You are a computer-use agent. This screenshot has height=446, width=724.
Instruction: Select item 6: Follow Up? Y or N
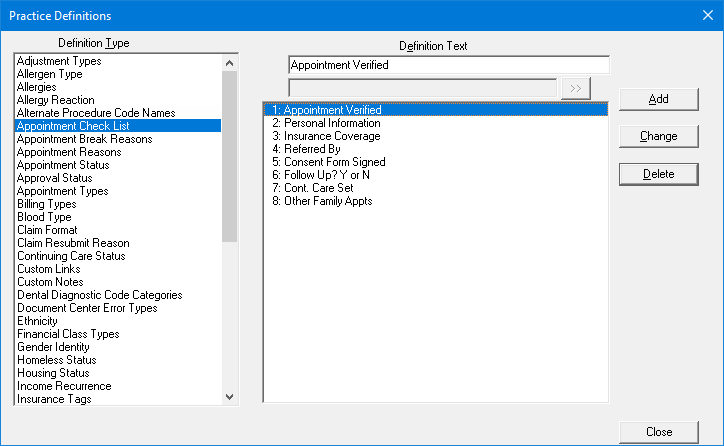click(436, 175)
